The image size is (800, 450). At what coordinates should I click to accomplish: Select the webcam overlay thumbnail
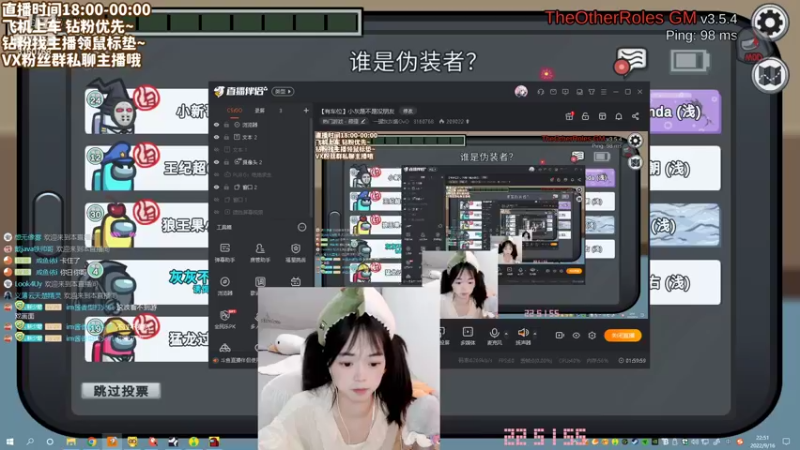pos(349,368)
